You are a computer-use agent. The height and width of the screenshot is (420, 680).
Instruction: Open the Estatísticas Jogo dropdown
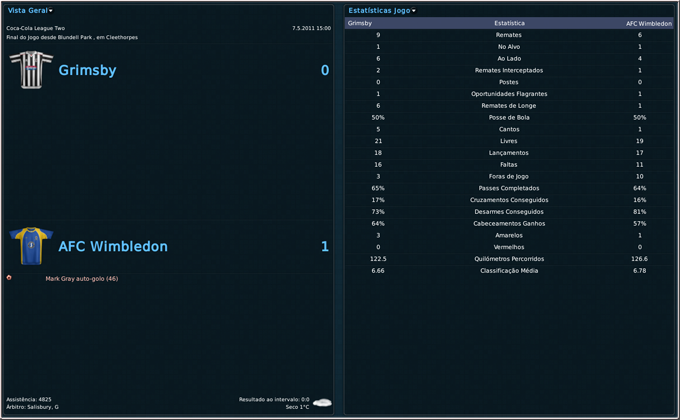coord(382,10)
